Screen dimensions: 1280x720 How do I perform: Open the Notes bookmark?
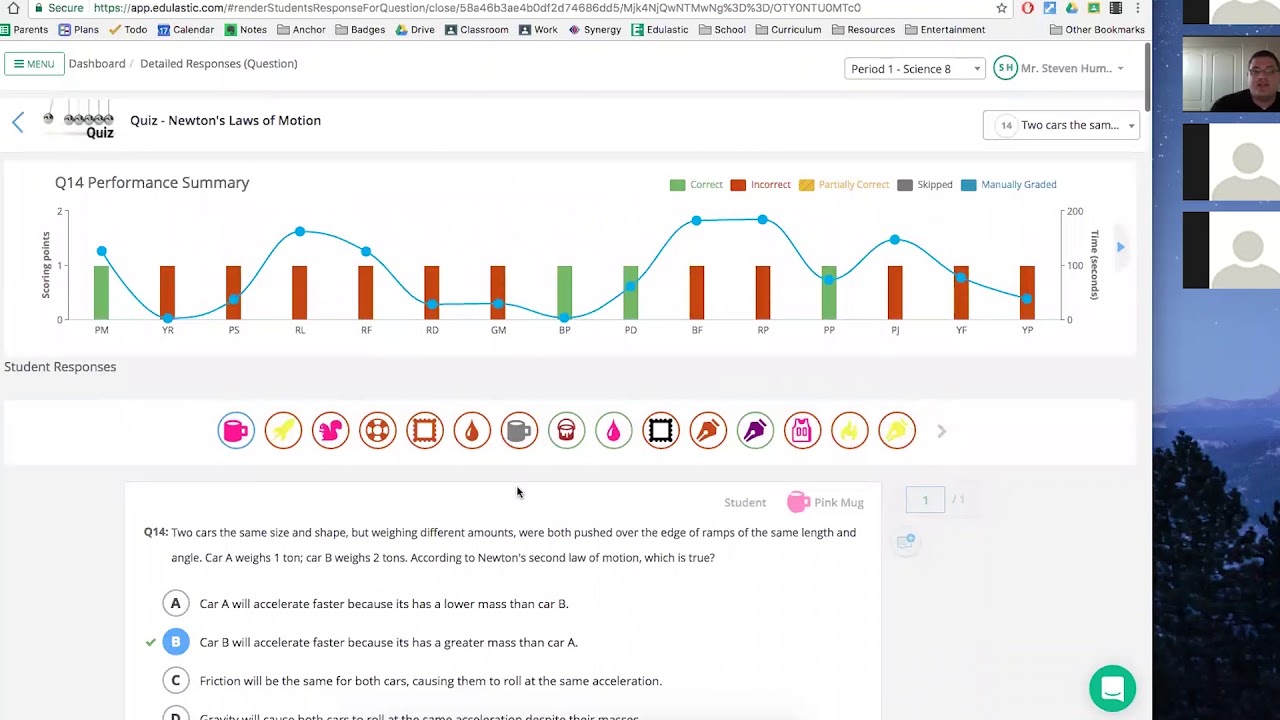click(246, 30)
